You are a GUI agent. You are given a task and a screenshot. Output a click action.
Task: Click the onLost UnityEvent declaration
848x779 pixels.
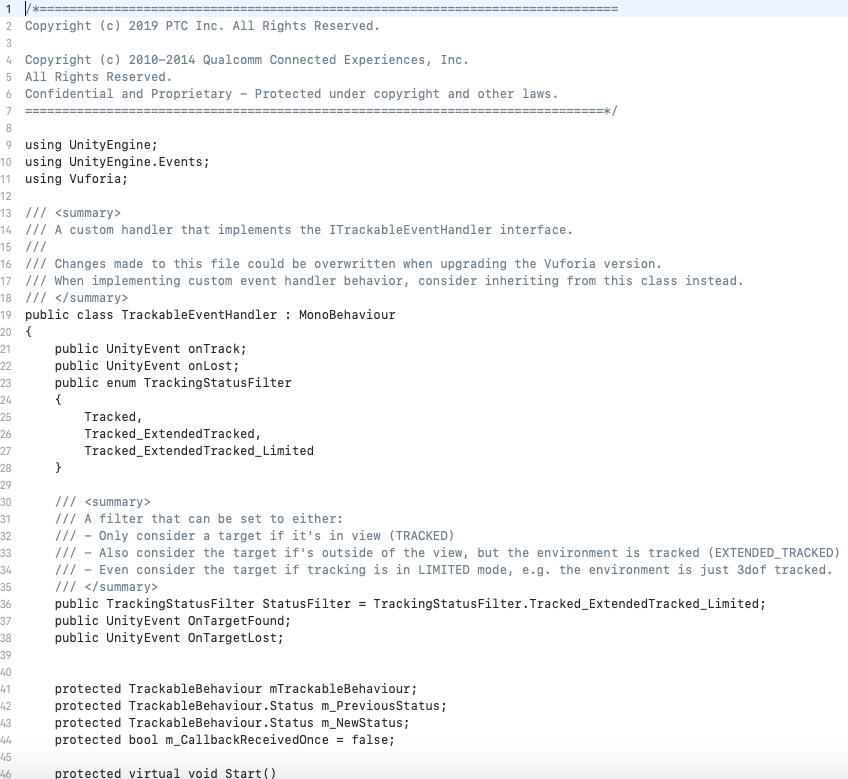coord(147,366)
